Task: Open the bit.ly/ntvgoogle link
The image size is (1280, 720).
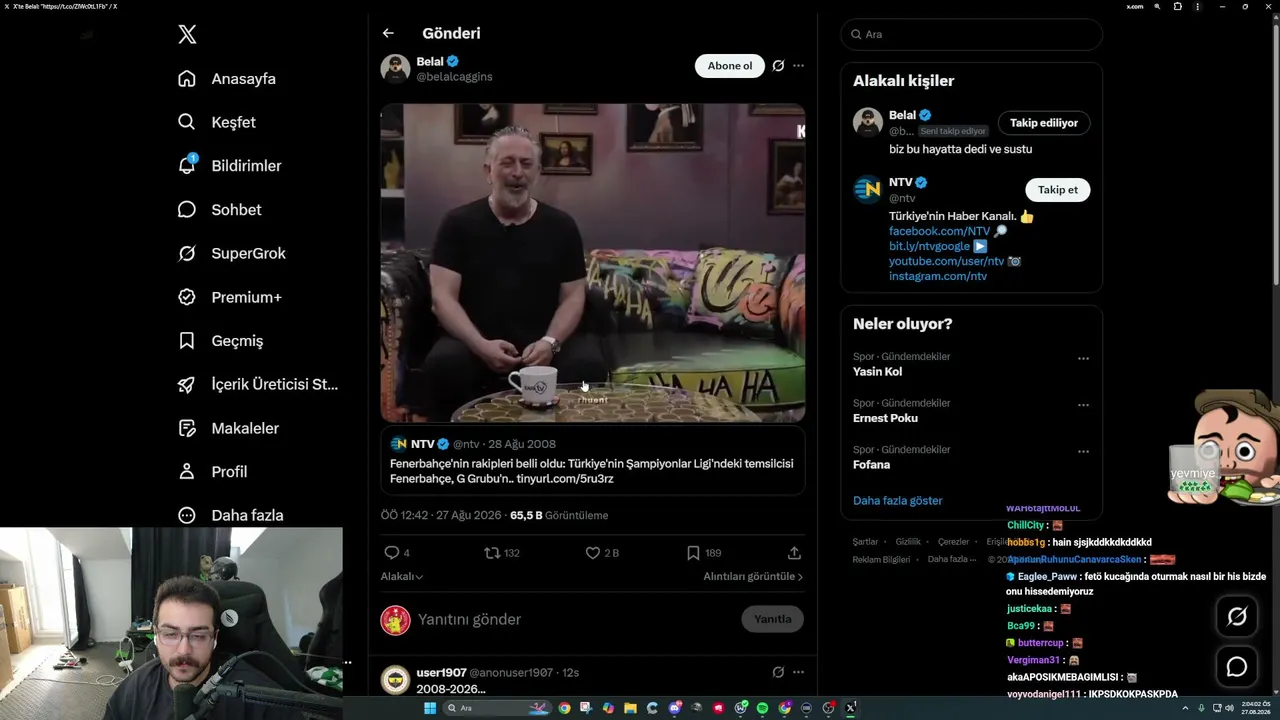Action: coord(929,246)
